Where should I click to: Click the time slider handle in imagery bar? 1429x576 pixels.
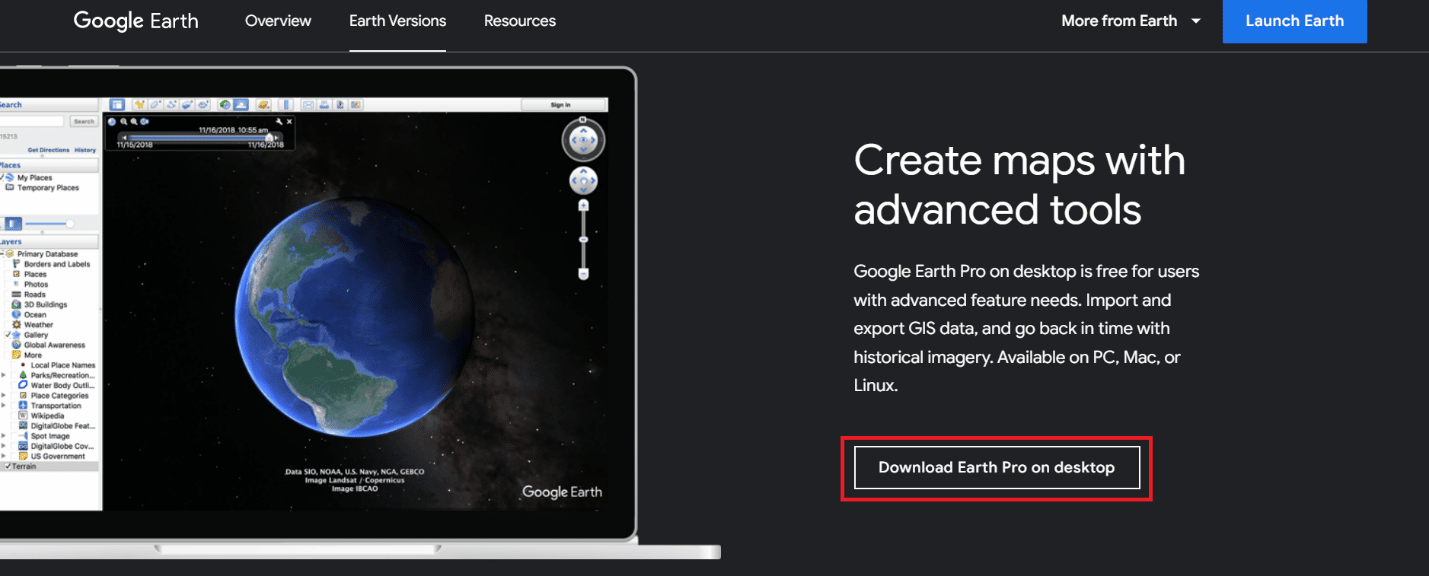(x=269, y=137)
